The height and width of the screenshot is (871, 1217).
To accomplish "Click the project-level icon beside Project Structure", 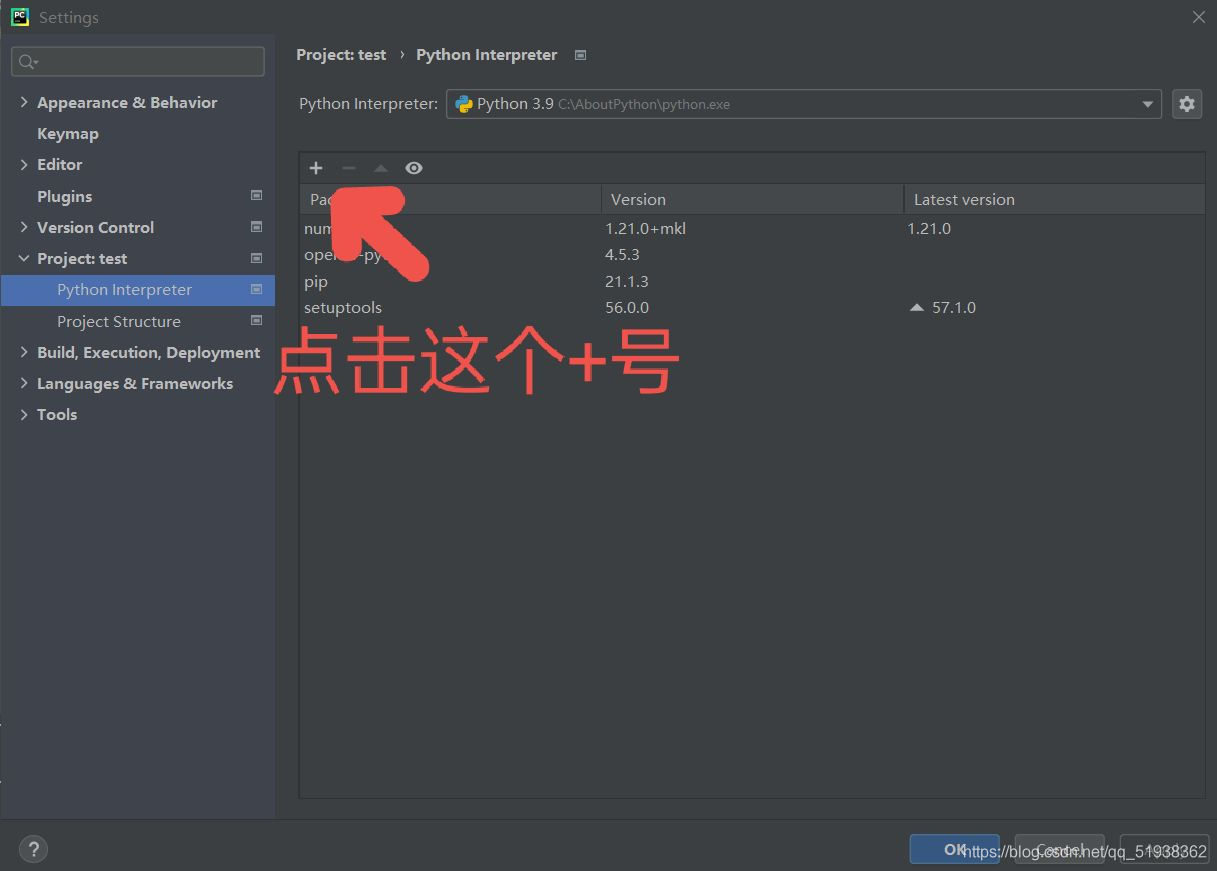I will click(256, 321).
